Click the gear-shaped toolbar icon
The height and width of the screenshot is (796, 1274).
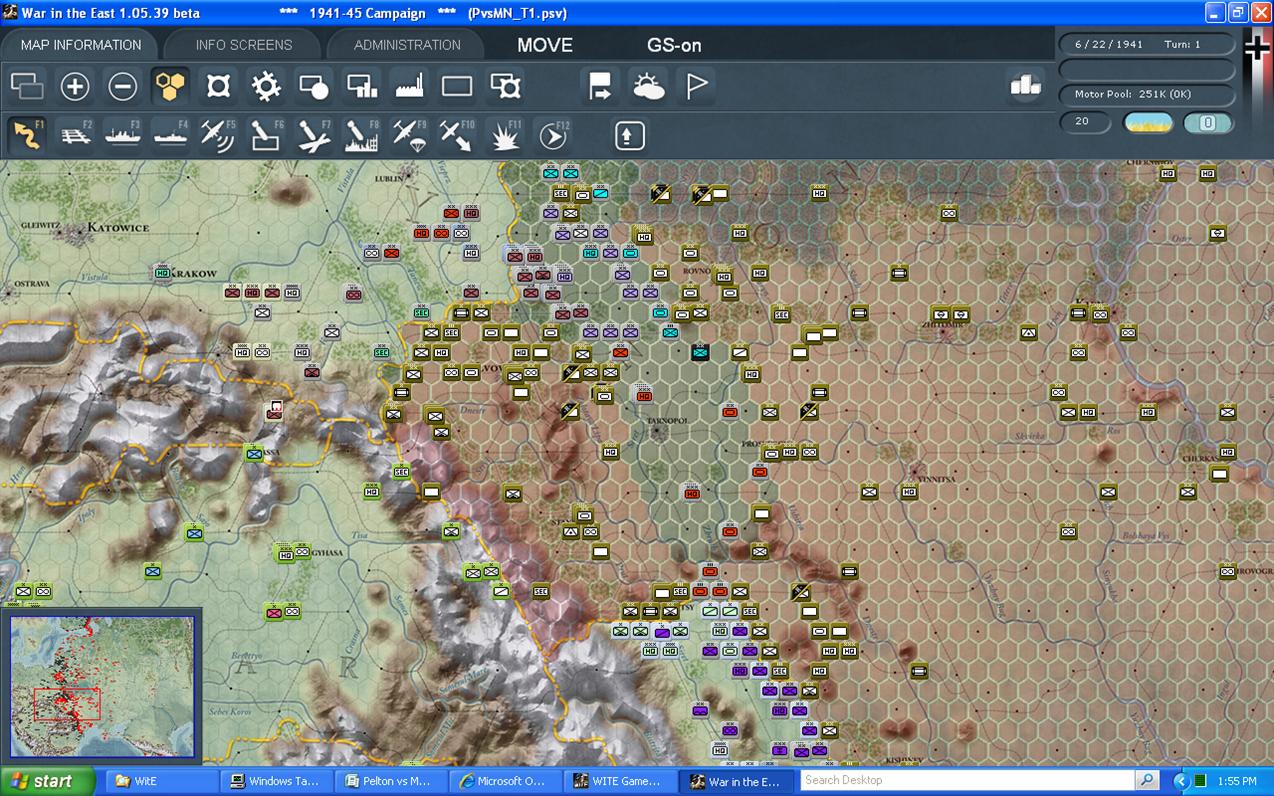coord(266,87)
